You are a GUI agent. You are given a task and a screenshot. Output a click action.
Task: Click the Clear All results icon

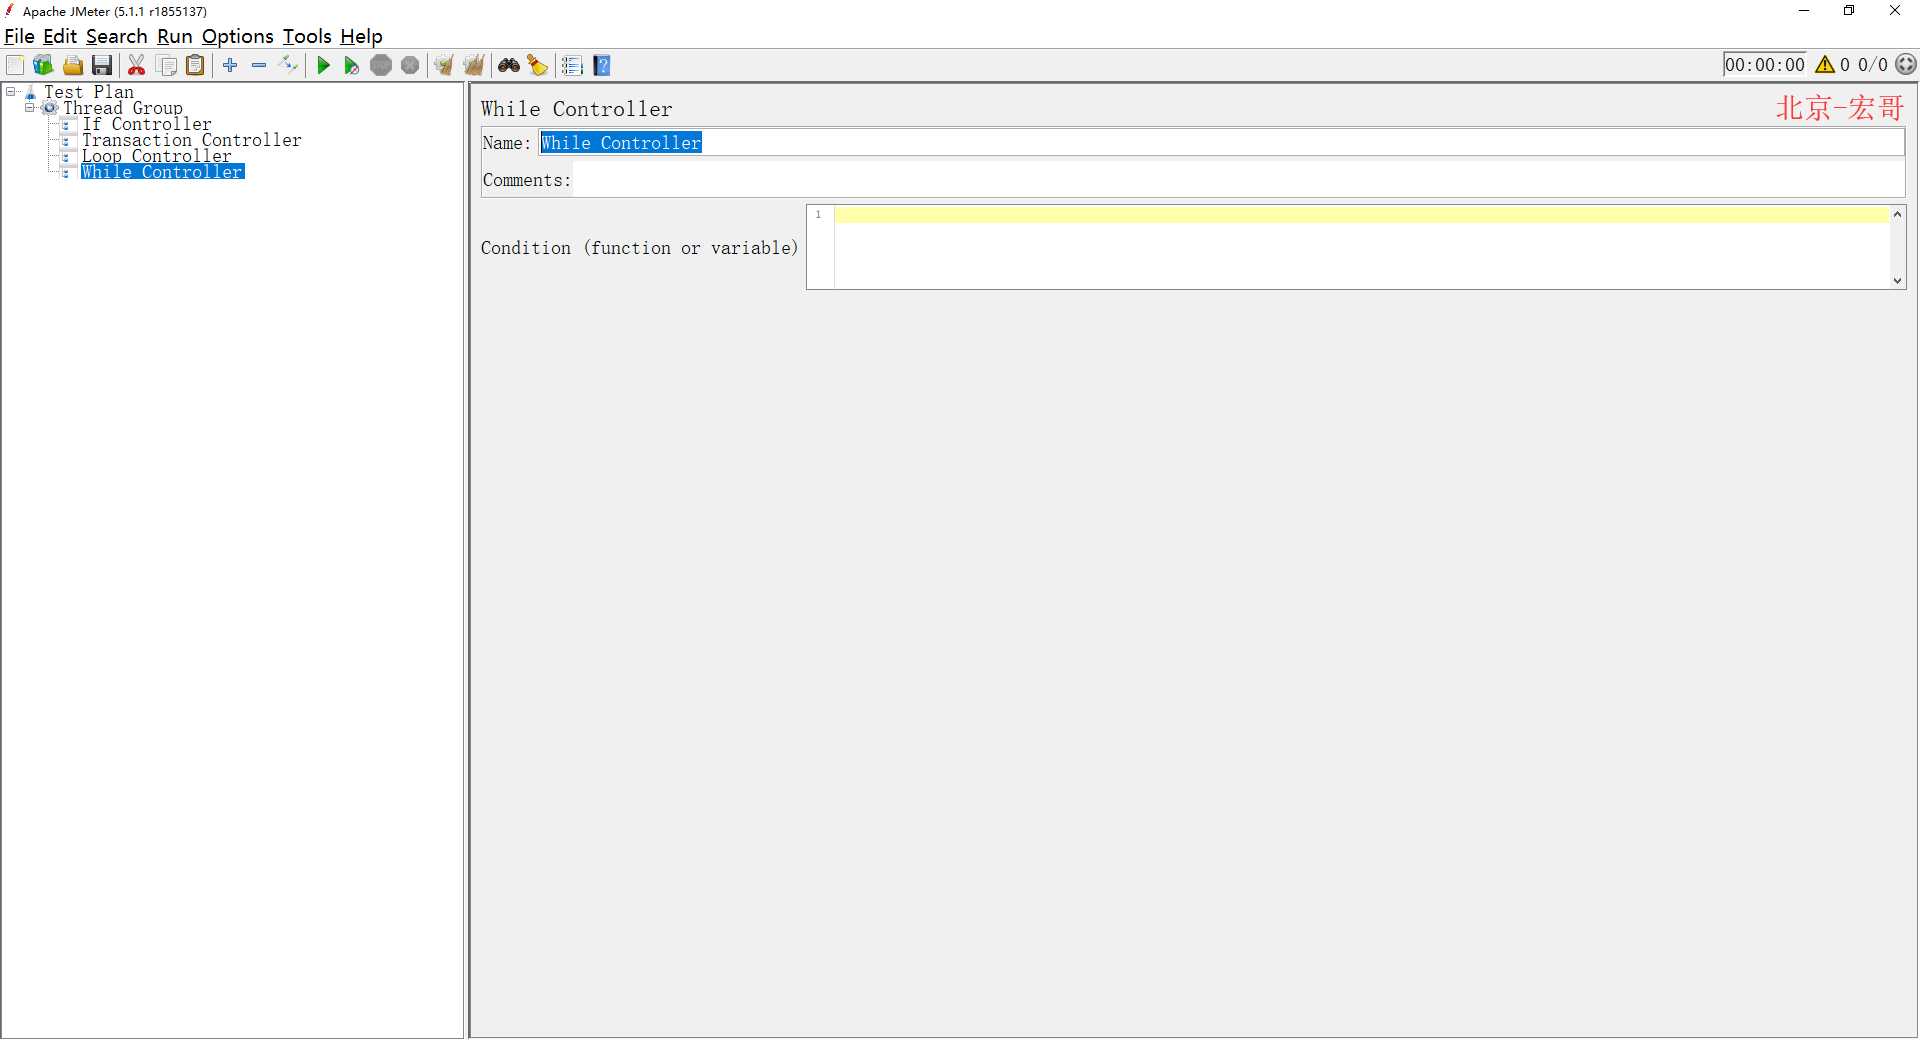(x=474, y=66)
